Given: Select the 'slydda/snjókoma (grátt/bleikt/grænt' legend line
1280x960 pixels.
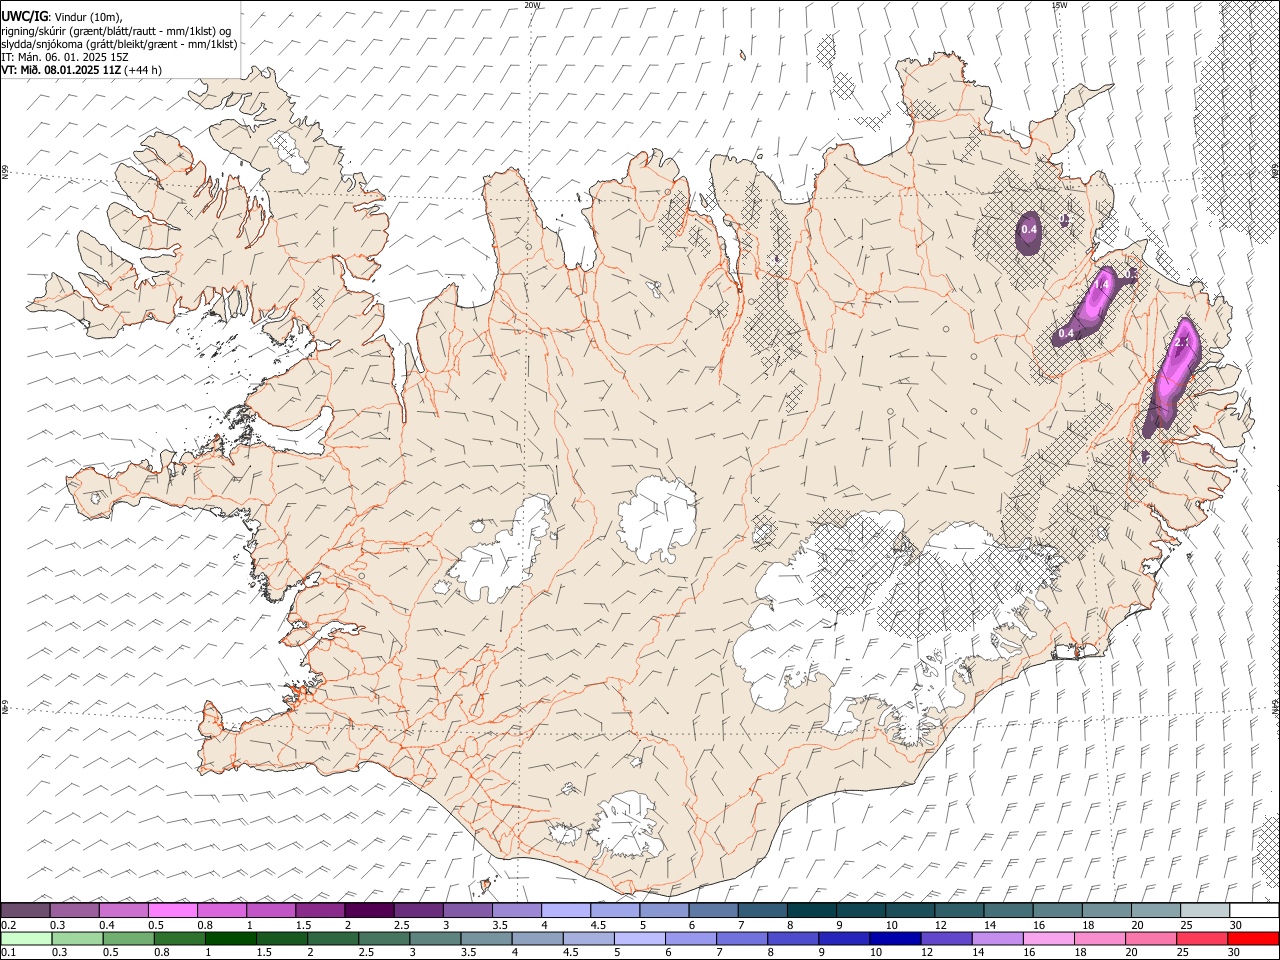Looking at the screenshot, I should pyautogui.click(x=119, y=43).
